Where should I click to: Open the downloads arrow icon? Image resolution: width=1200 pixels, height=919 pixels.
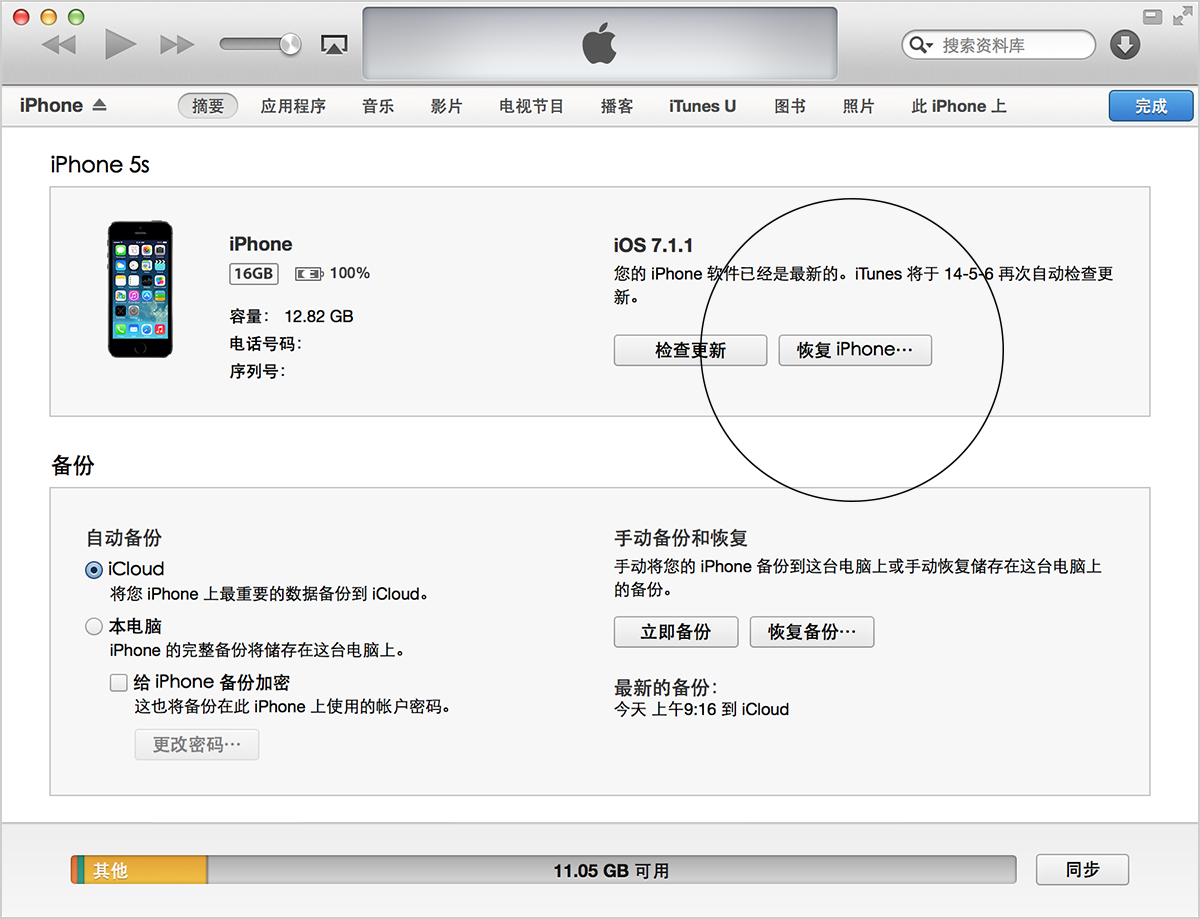pyautogui.click(x=1125, y=44)
